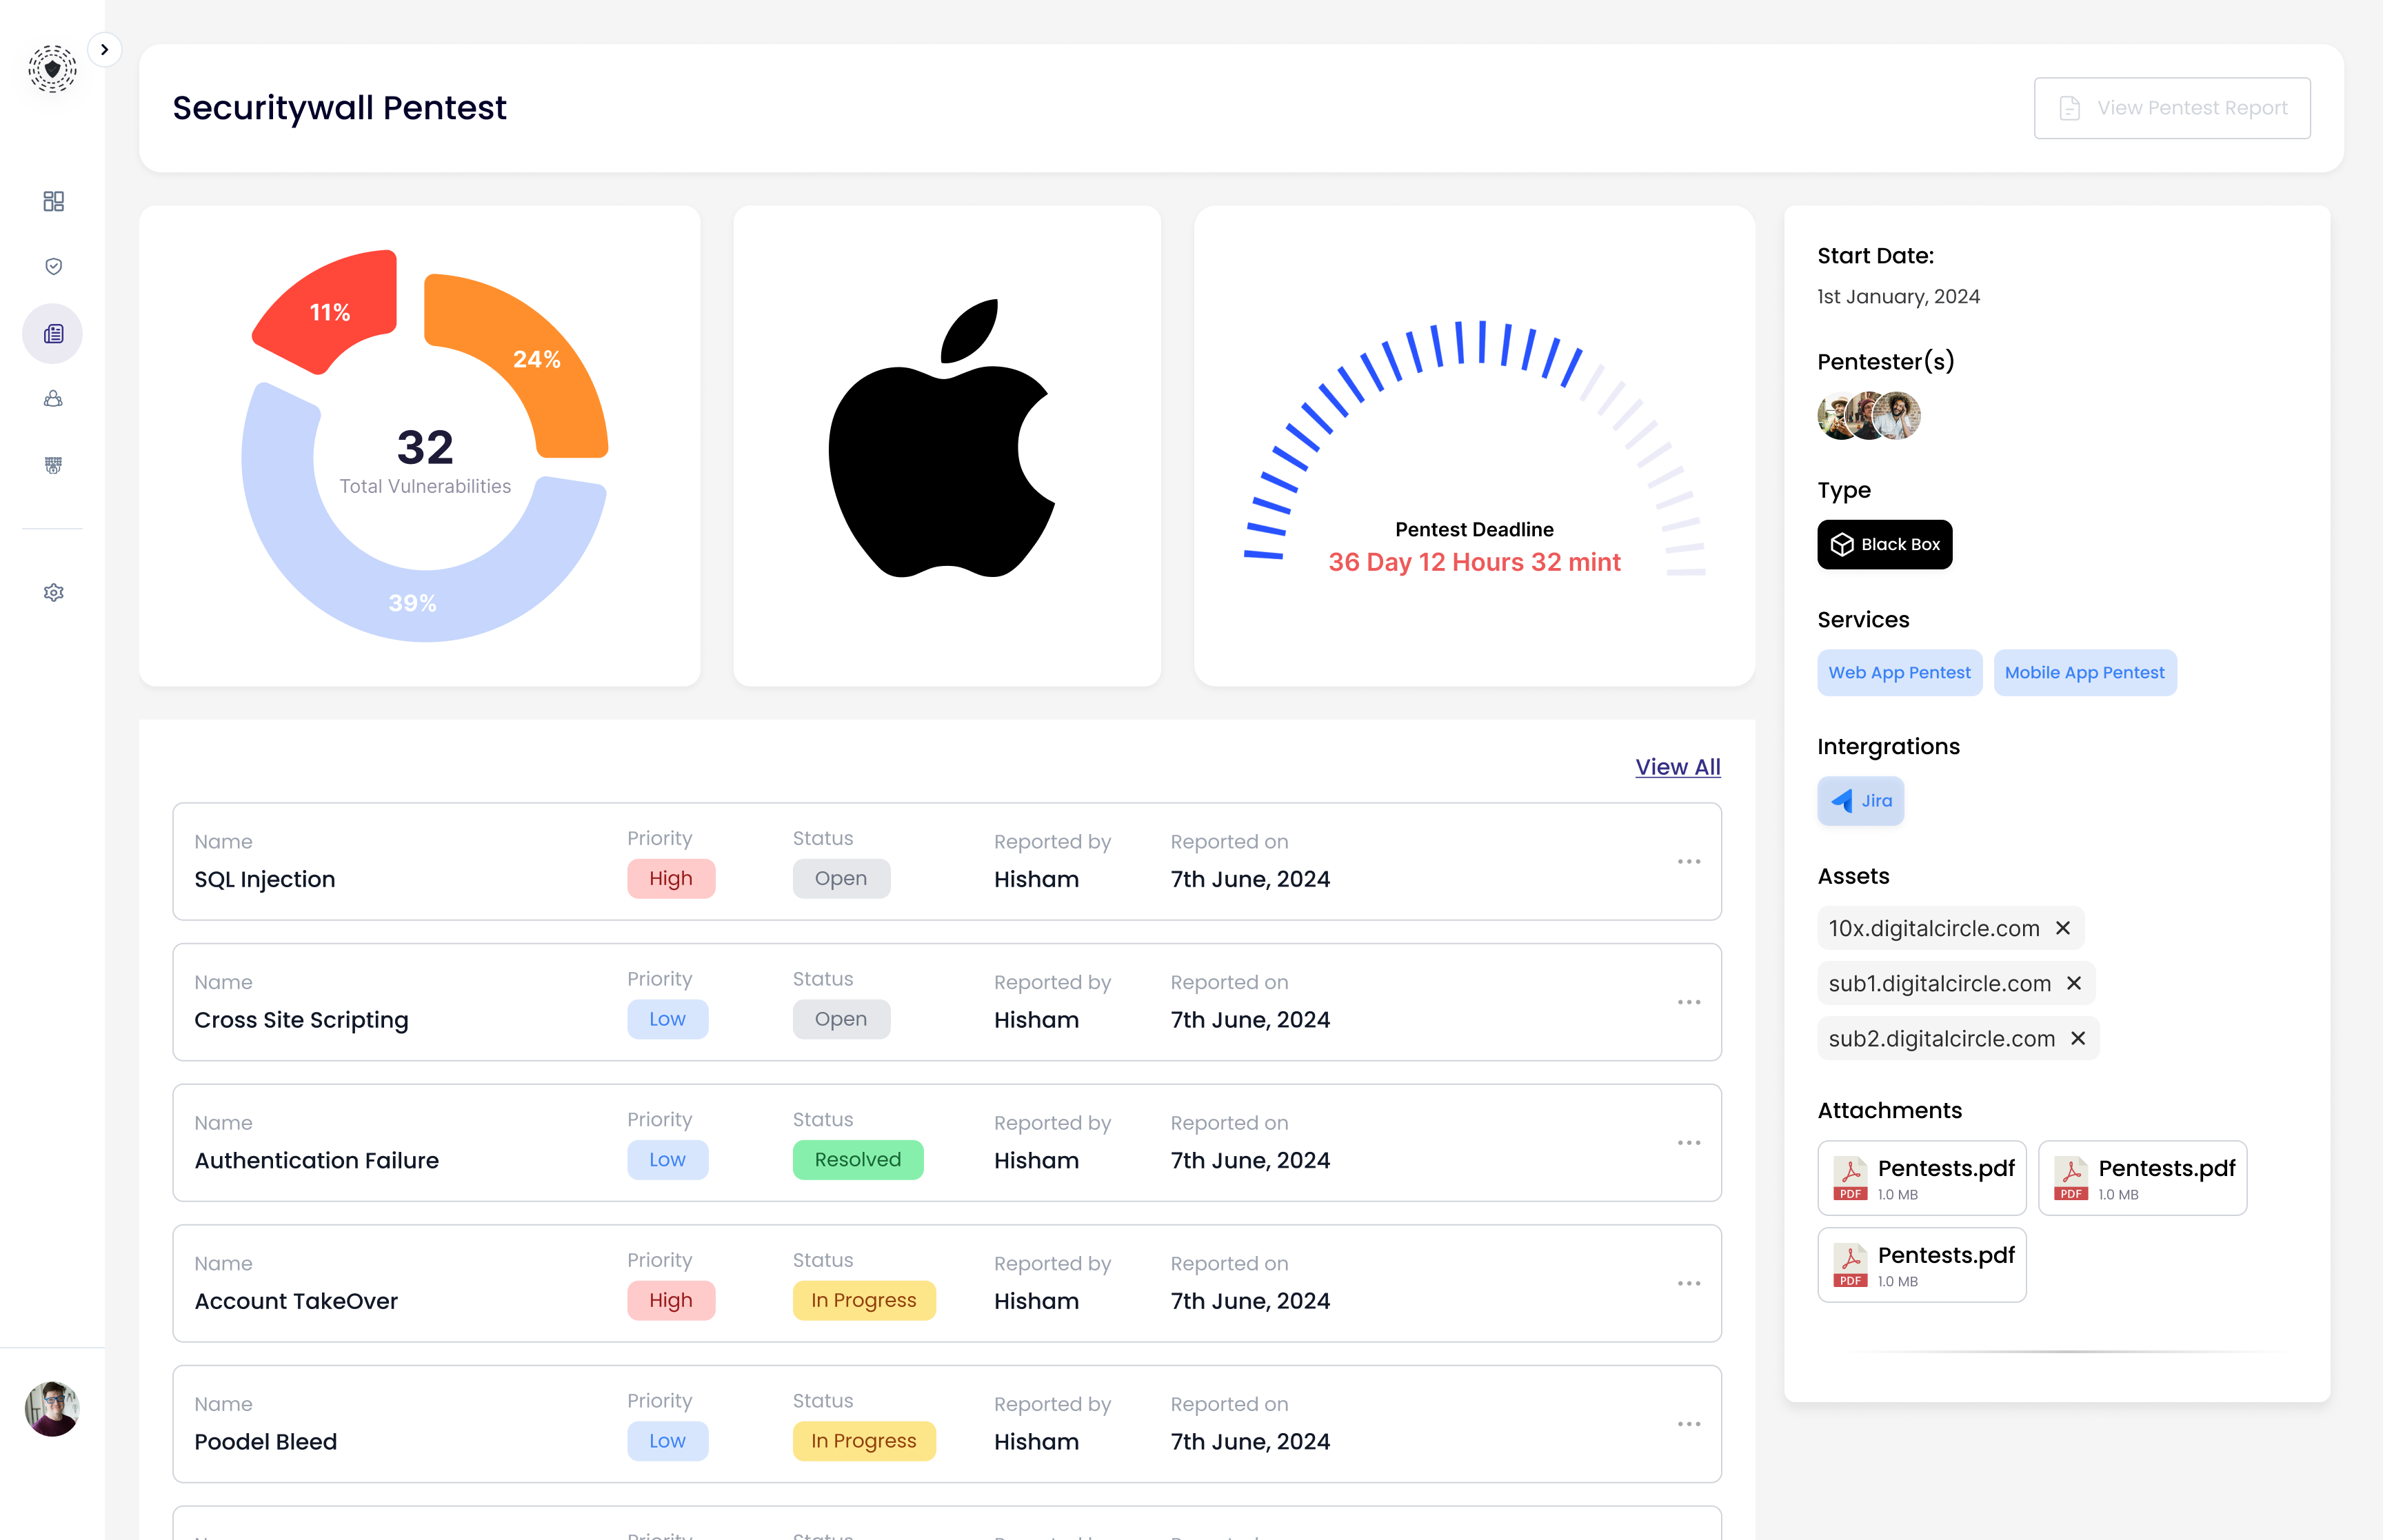Open the third Pentests.pdf attachment in the lower row
This screenshot has height=1540, width=2383.
pyautogui.click(x=1922, y=1265)
